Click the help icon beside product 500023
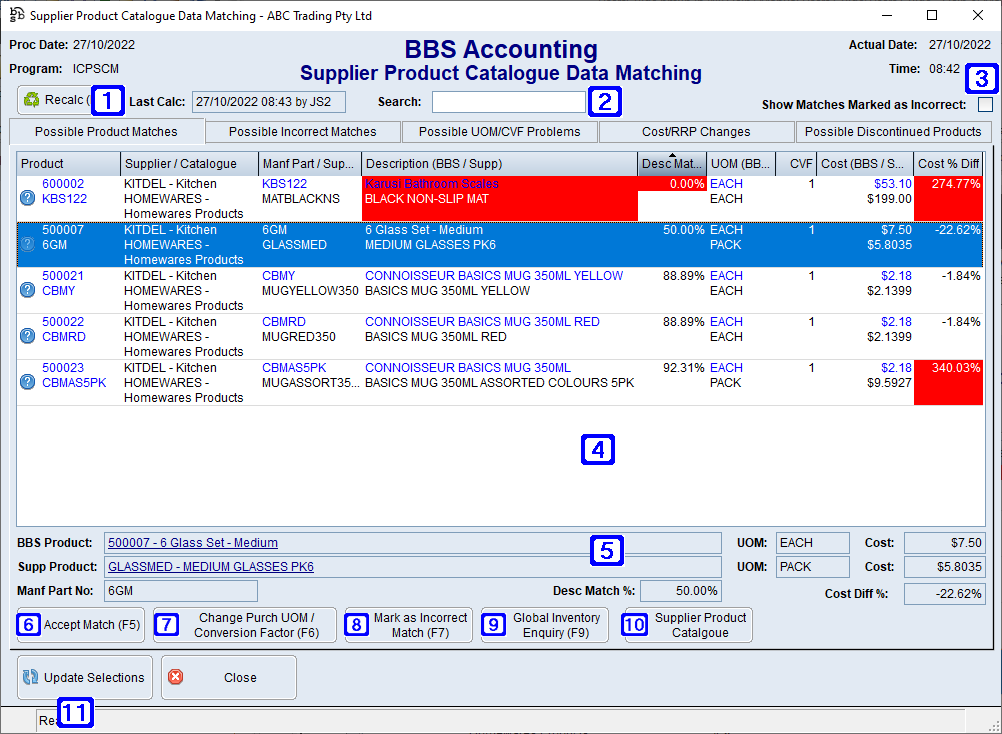The height and width of the screenshot is (734, 1002). tap(27, 382)
